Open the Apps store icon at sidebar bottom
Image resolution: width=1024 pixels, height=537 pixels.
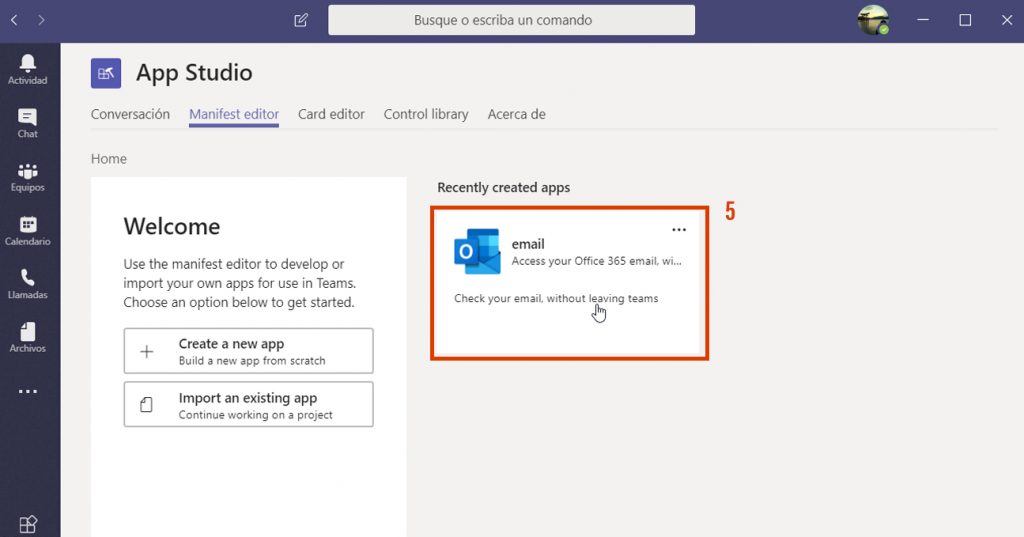coord(27,524)
